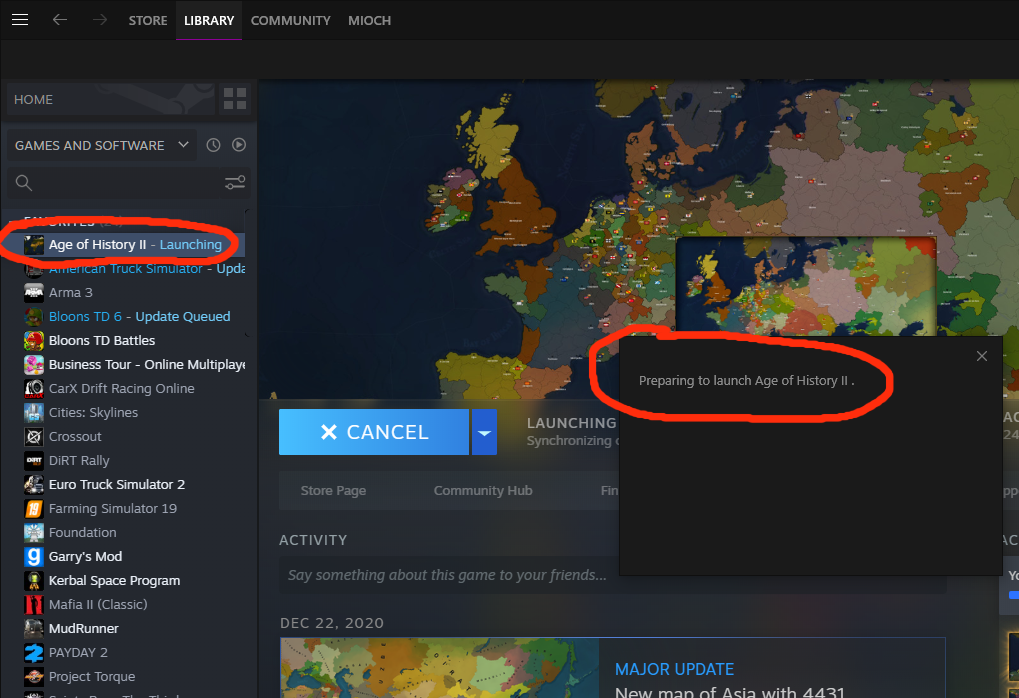Select Arma 3 in the library
Image resolution: width=1019 pixels, height=698 pixels.
(x=71, y=292)
